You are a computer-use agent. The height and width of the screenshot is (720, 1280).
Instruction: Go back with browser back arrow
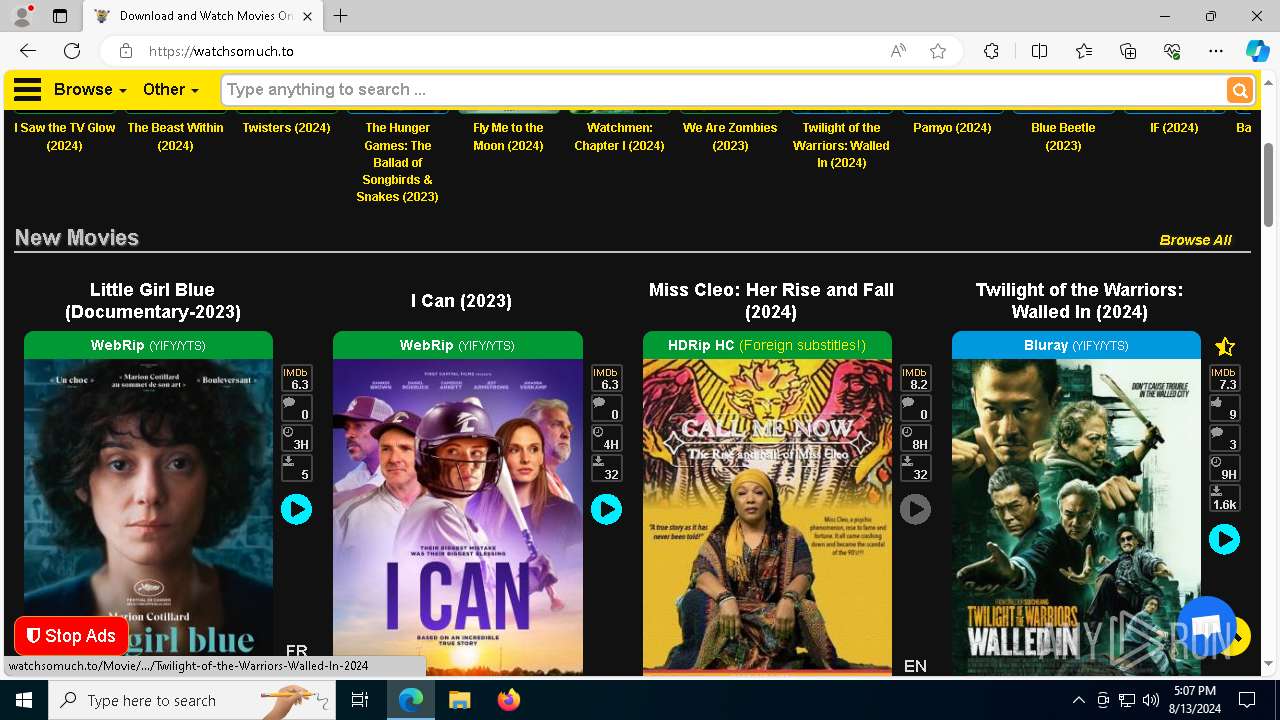pyautogui.click(x=28, y=51)
